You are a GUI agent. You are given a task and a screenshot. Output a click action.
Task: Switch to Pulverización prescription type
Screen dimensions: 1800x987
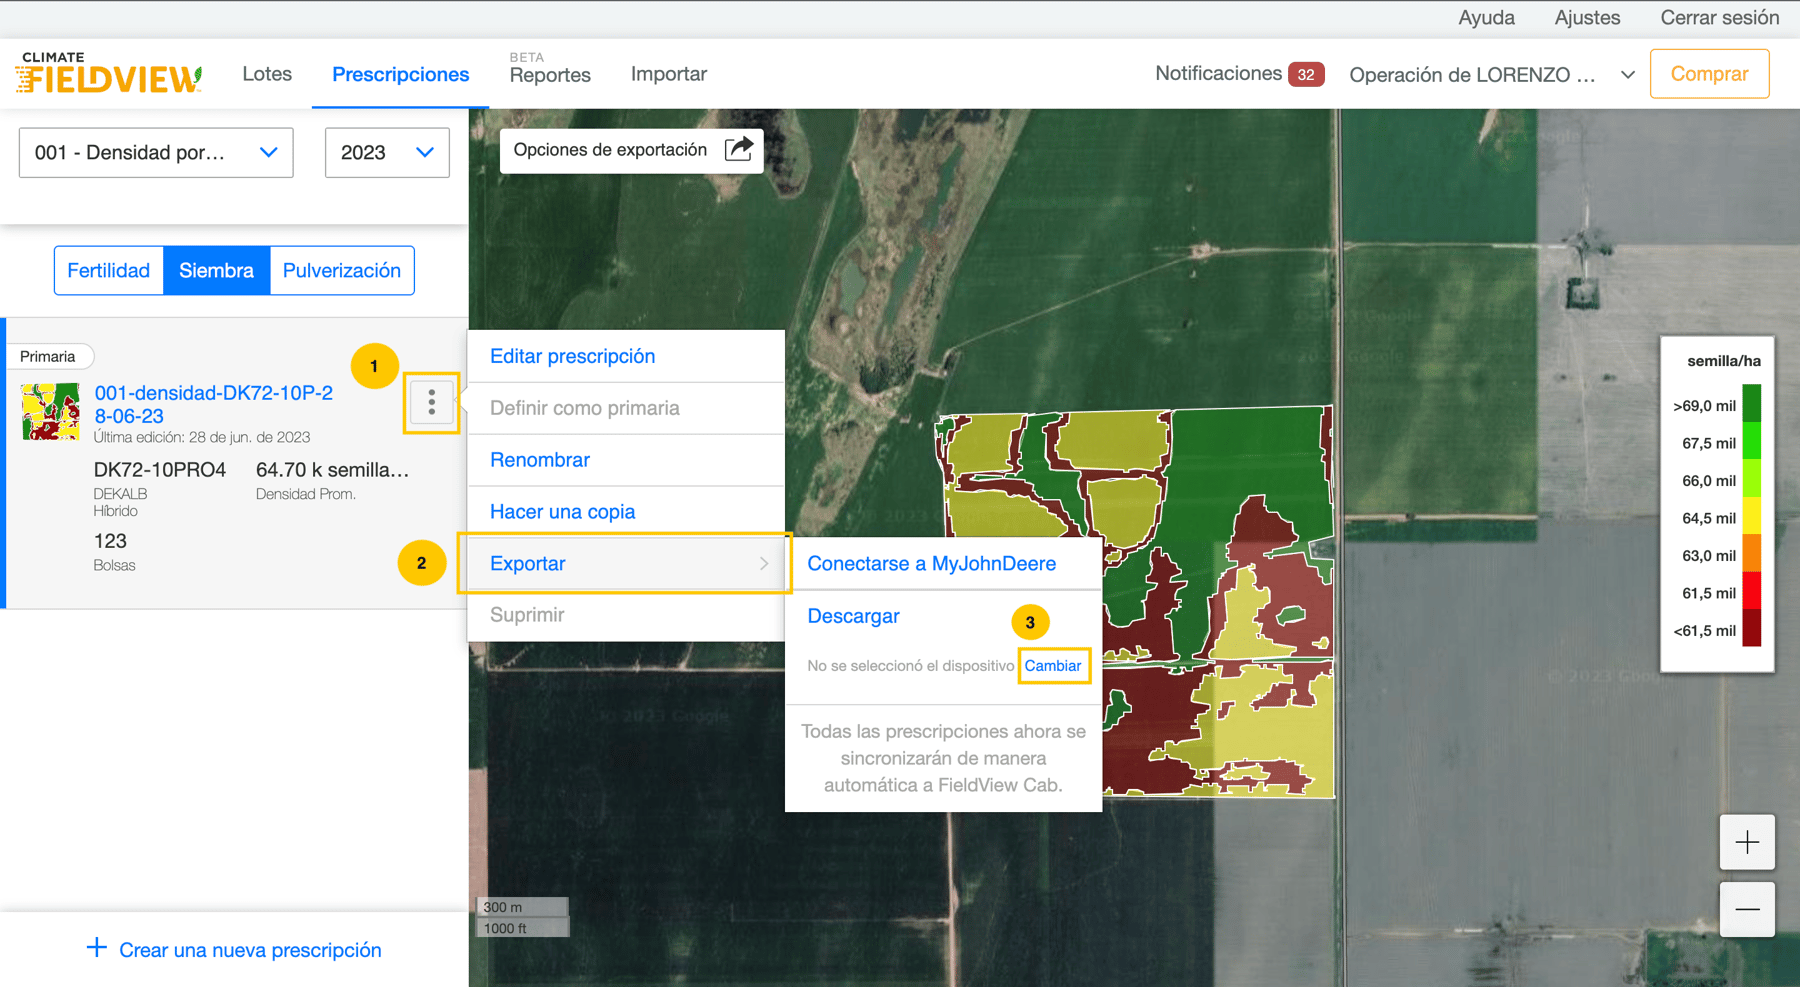(x=341, y=271)
